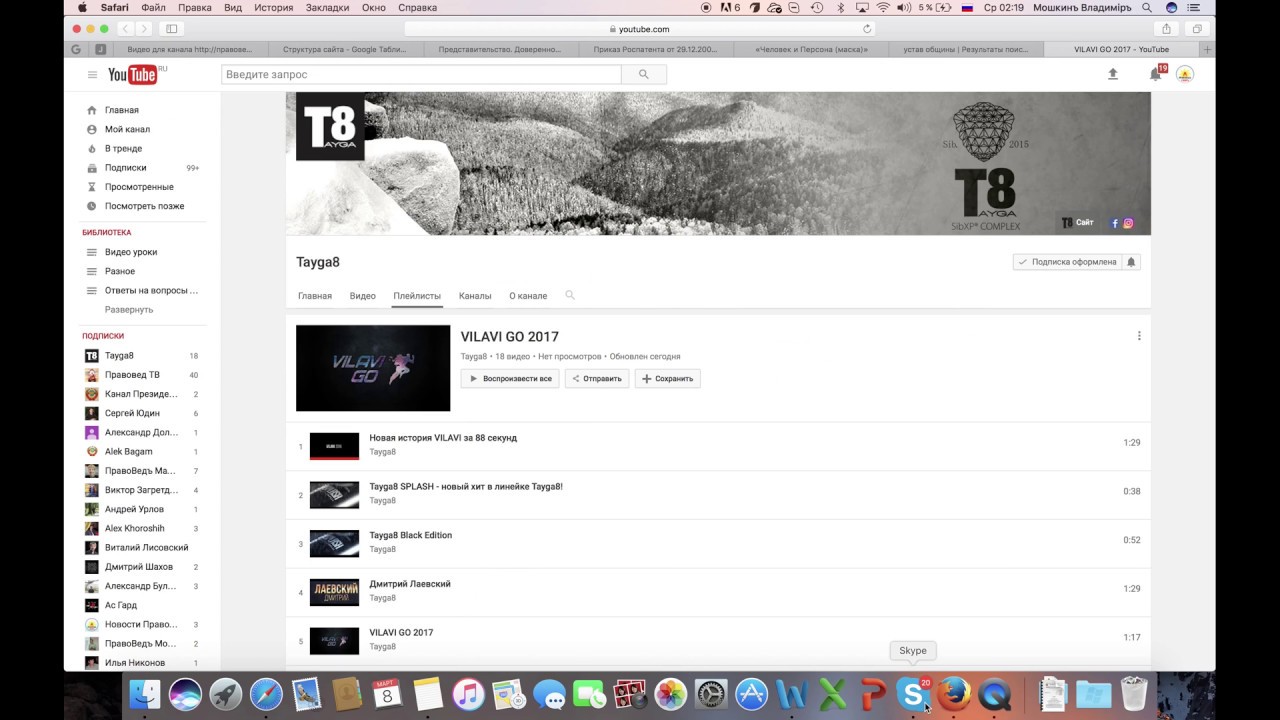The image size is (1280, 720).
Task: Show all tabs overview button
Action: [x=1197, y=29]
